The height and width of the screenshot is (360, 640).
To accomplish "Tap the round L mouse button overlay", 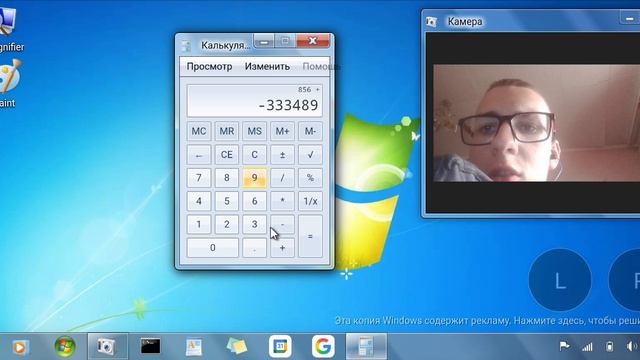I will tap(560, 280).
